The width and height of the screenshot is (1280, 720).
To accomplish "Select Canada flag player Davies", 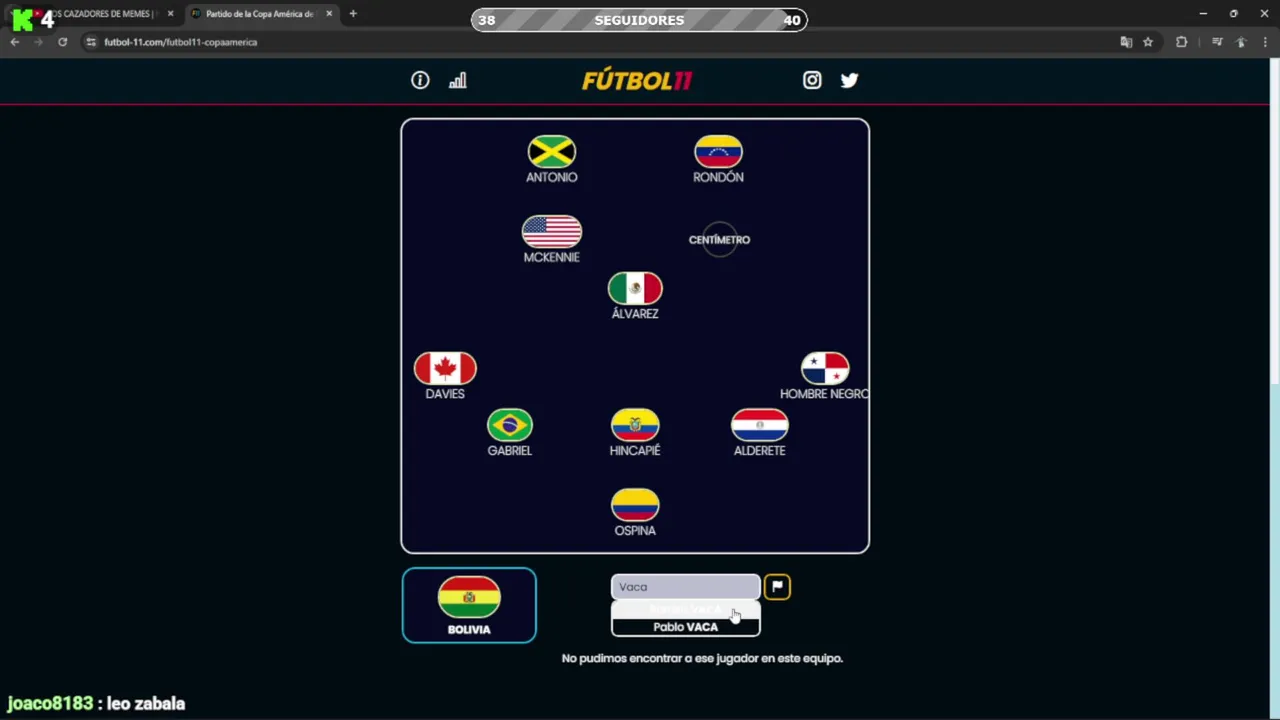I will [445, 376].
